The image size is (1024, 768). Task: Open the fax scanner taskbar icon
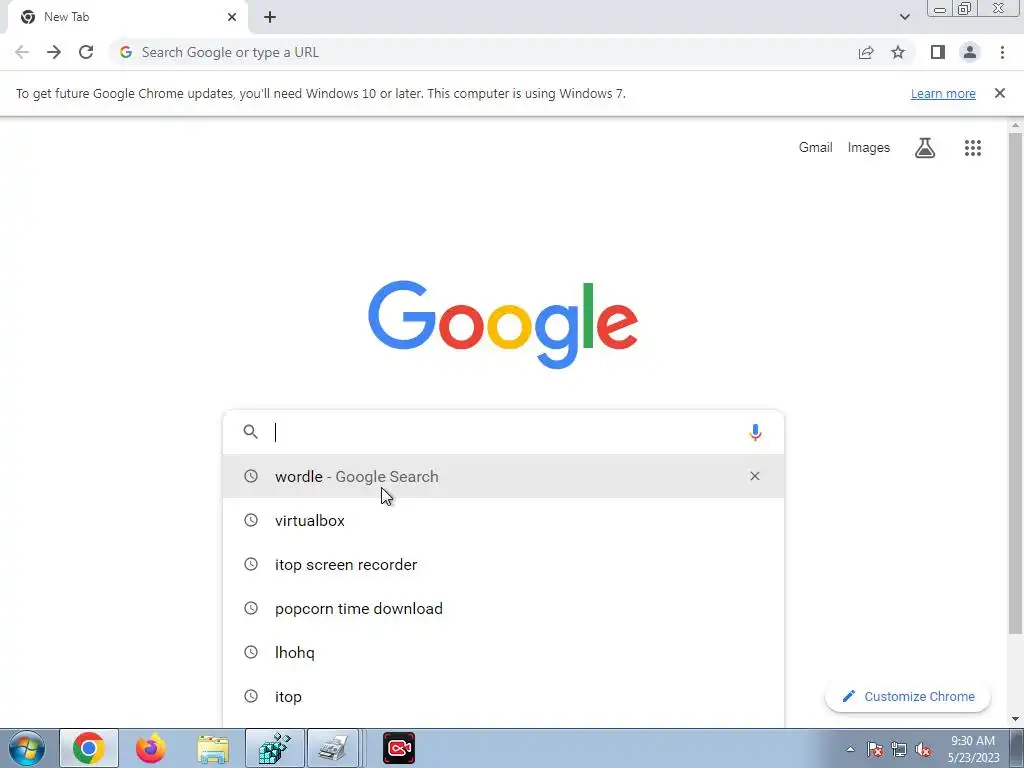[x=334, y=748]
